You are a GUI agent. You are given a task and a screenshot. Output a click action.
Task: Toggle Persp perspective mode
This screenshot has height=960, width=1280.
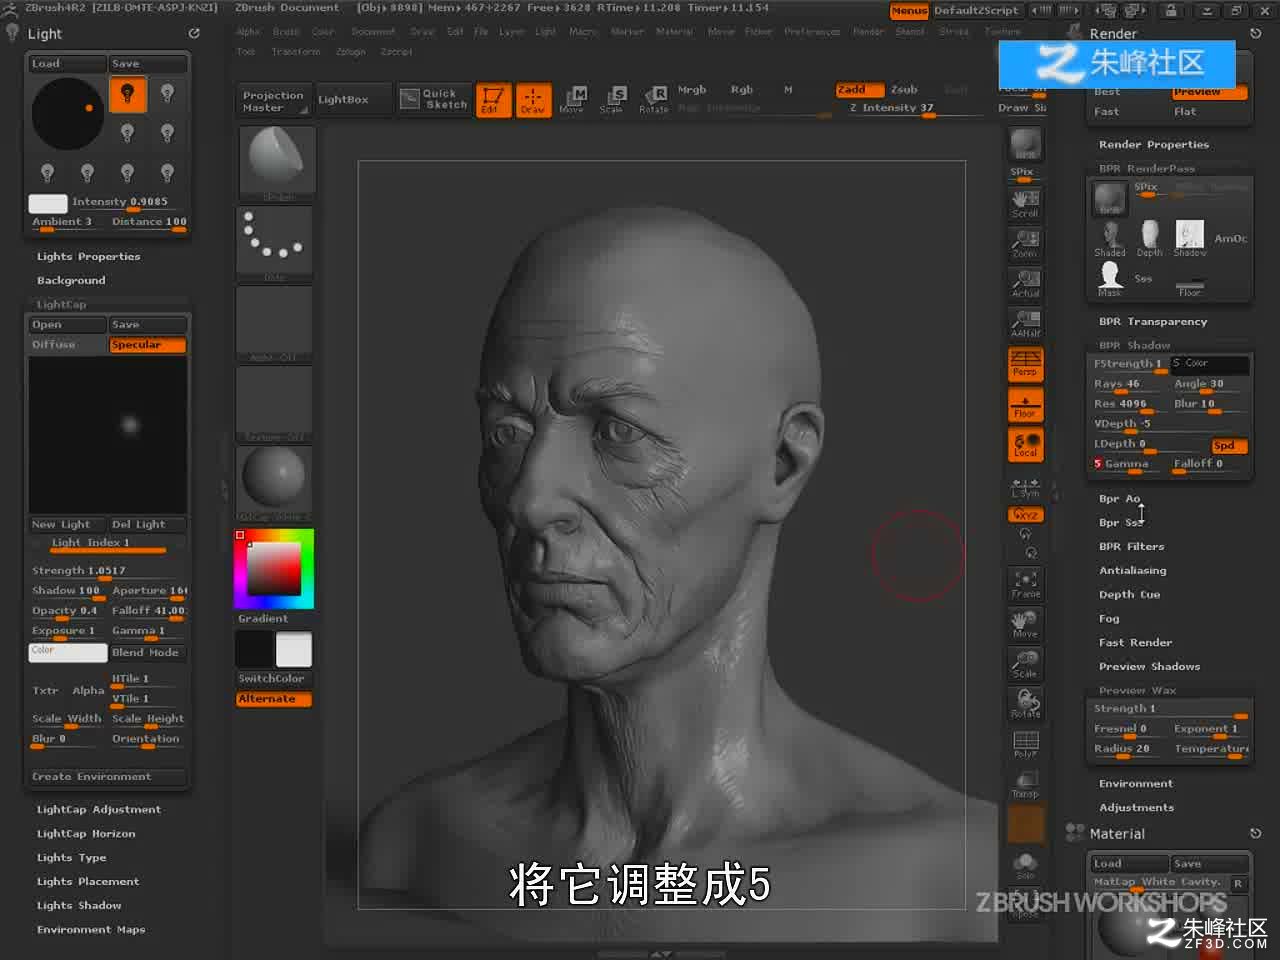coord(1025,364)
